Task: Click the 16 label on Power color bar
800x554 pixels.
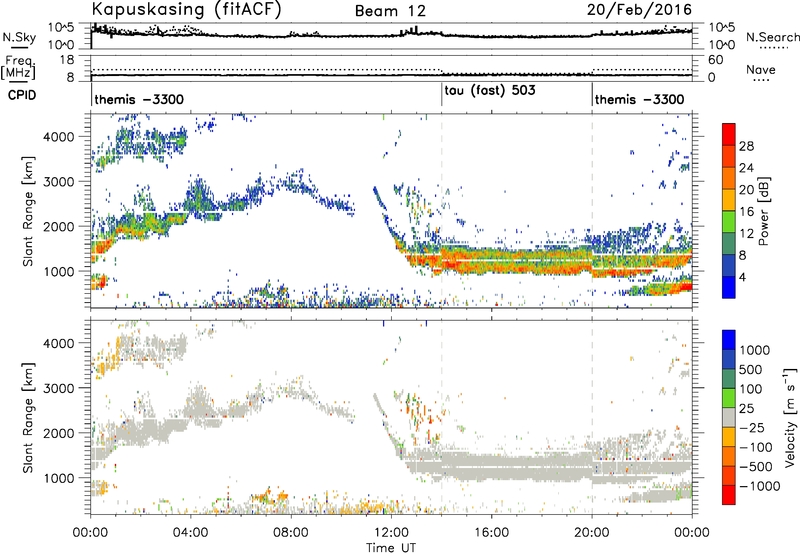Action: (x=746, y=212)
